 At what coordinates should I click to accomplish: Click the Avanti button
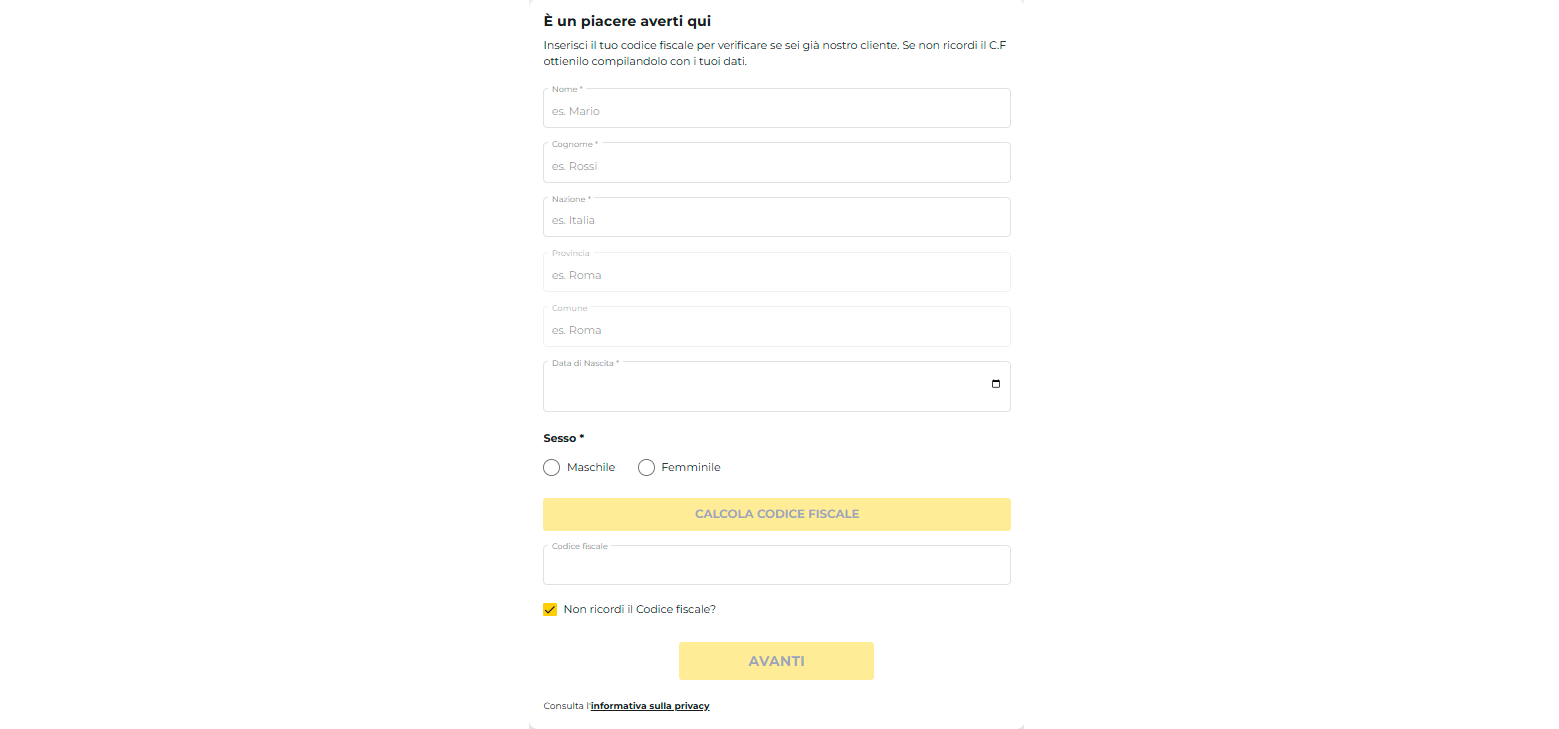tap(776, 661)
